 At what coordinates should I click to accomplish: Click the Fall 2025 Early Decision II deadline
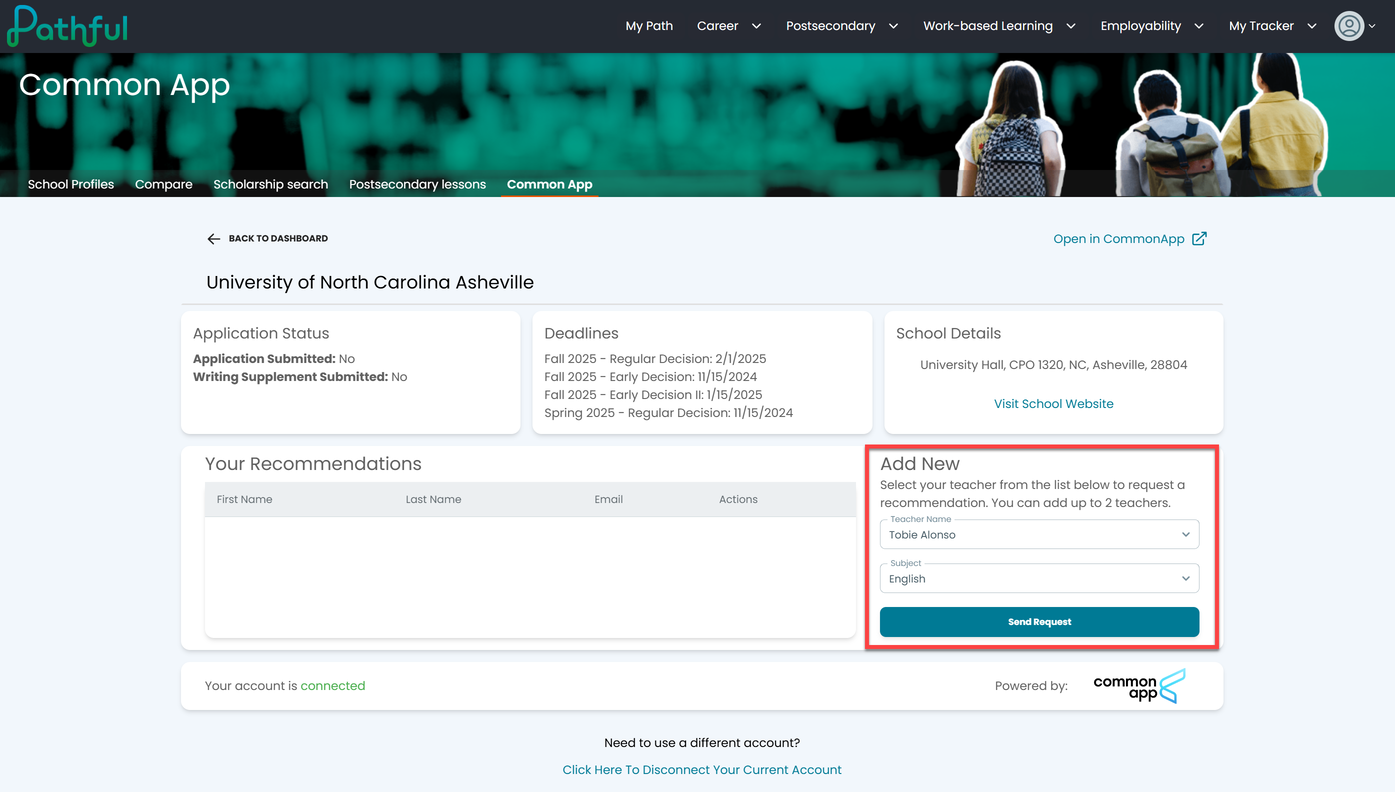[x=653, y=395]
